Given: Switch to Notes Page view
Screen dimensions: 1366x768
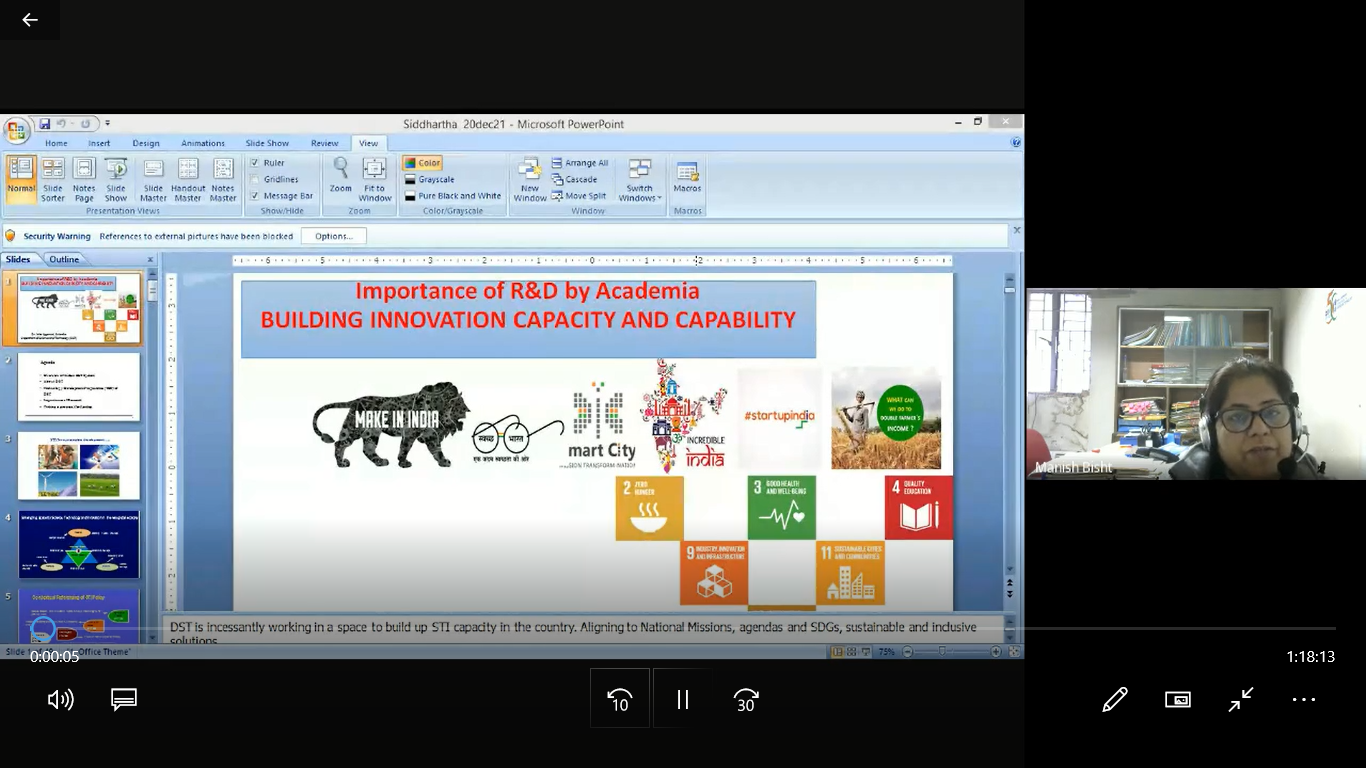Looking at the screenshot, I should (84, 180).
